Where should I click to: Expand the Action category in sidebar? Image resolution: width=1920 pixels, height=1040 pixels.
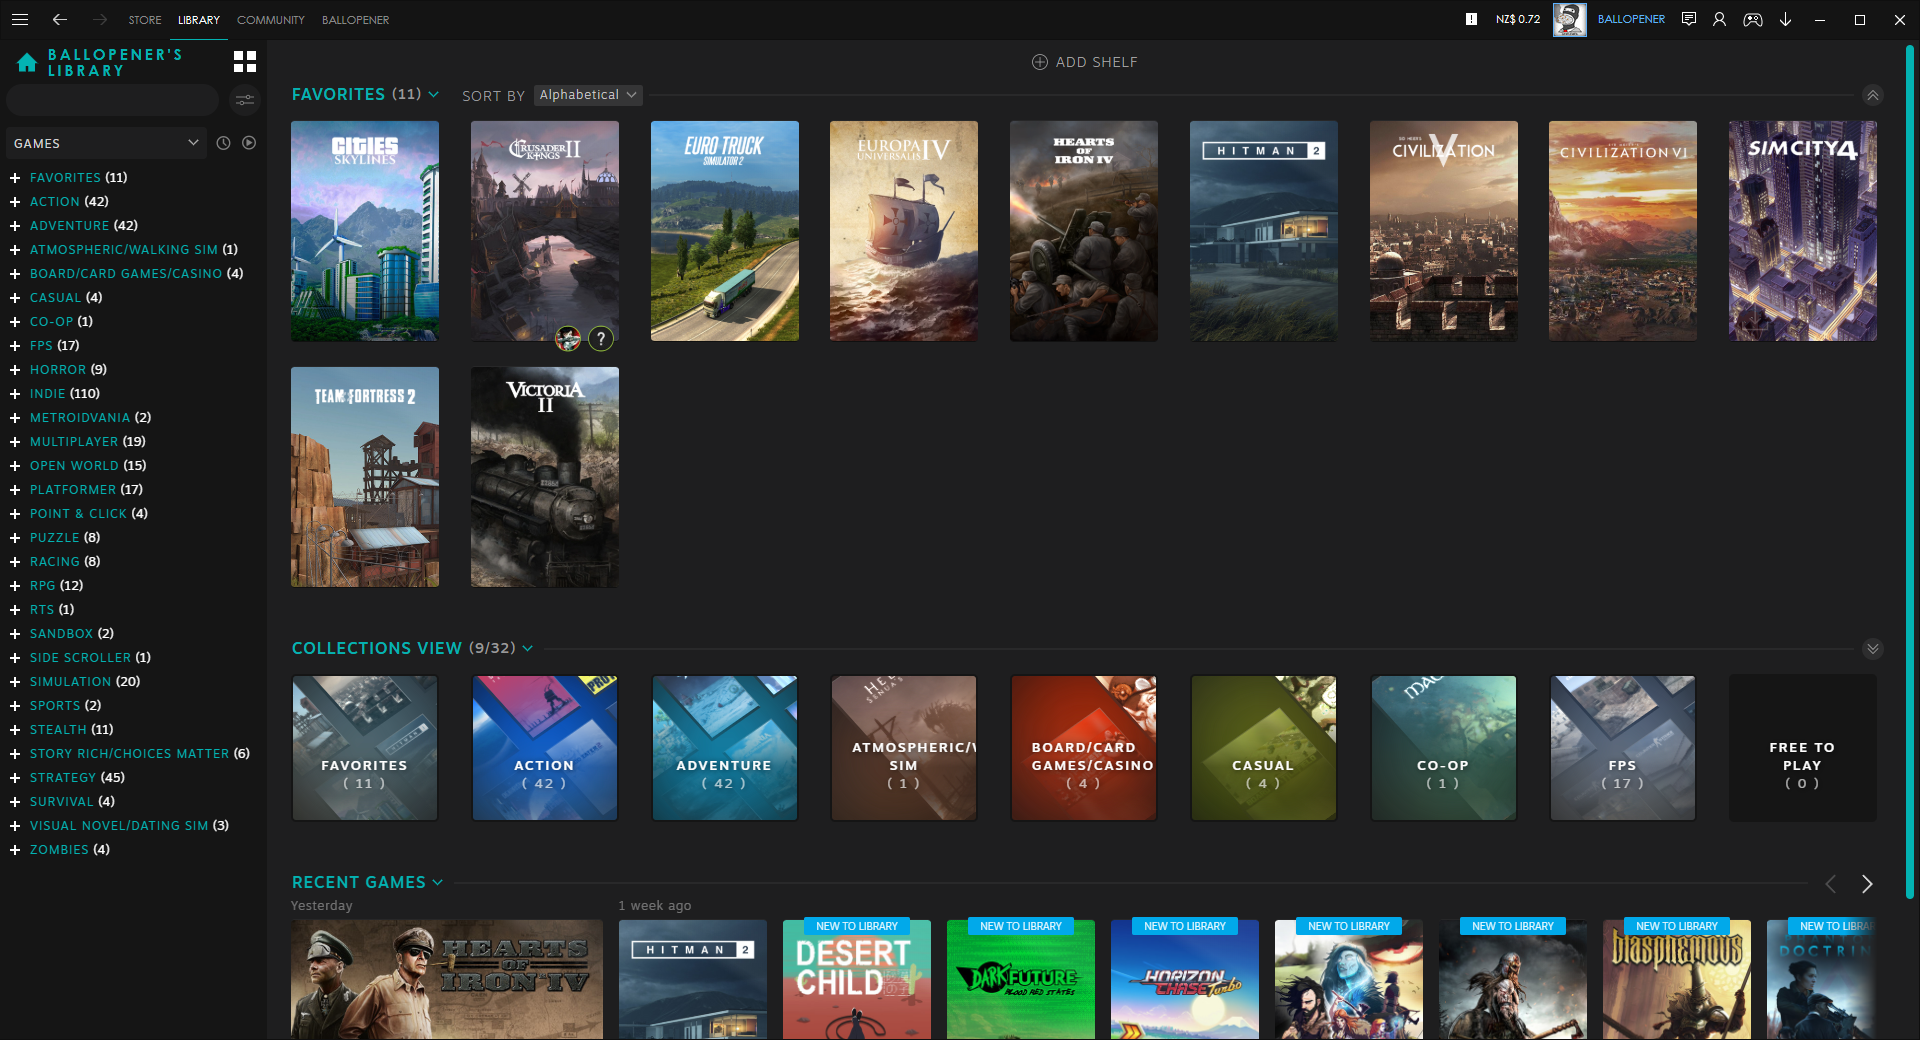pyautogui.click(x=15, y=202)
